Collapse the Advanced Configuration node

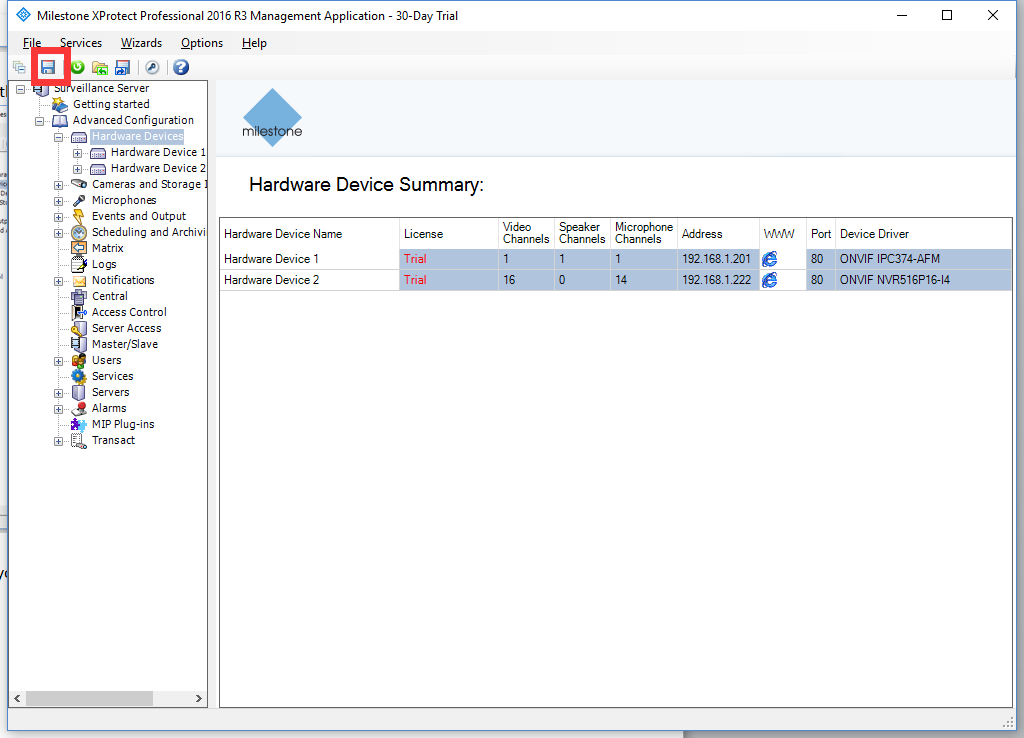tap(40, 121)
